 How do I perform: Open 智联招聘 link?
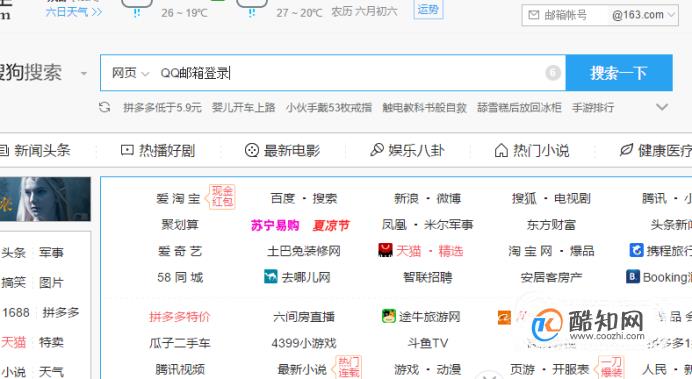(x=427, y=277)
